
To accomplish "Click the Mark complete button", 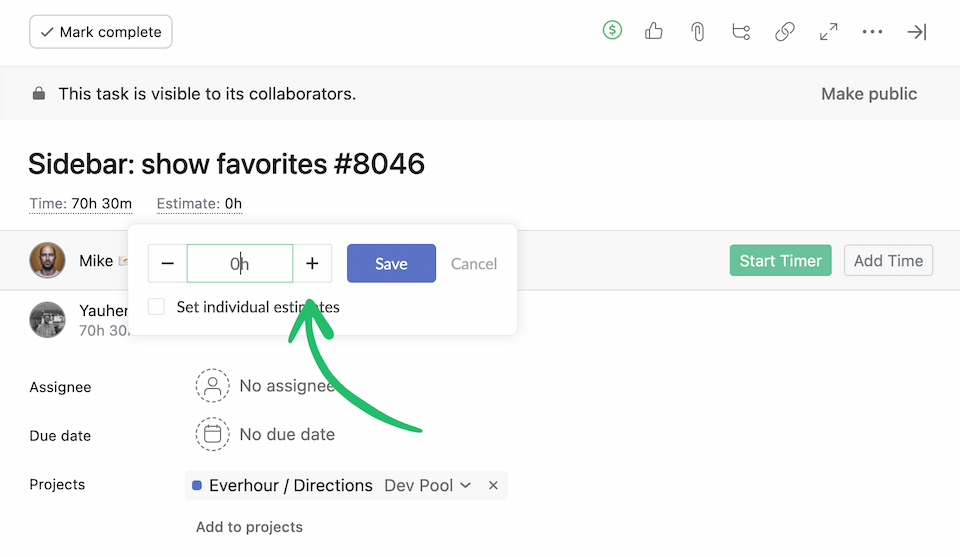I will [x=100, y=32].
